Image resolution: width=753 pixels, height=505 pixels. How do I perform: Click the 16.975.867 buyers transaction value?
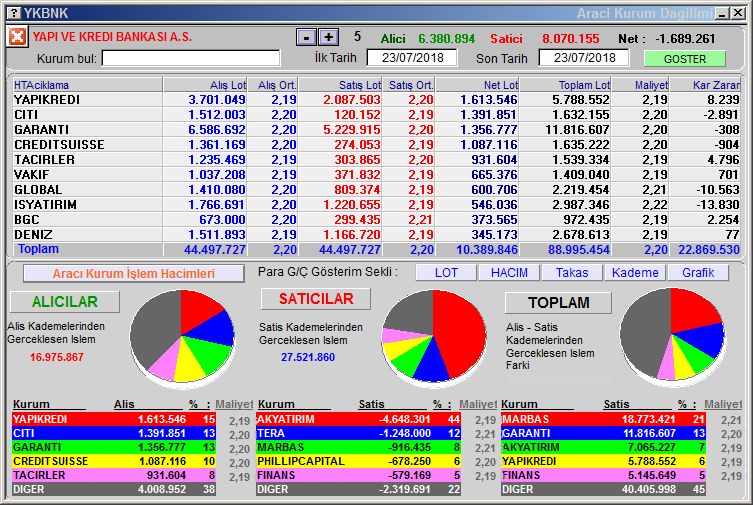point(57,357)
